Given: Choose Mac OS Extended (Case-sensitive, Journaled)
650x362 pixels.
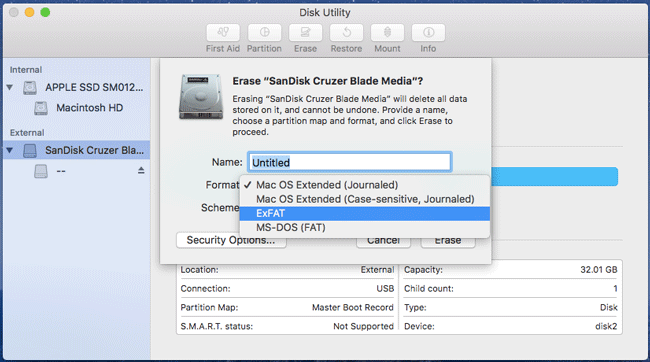Looking at the screenshot, I should pyautogui.click(x=365, y=199).
